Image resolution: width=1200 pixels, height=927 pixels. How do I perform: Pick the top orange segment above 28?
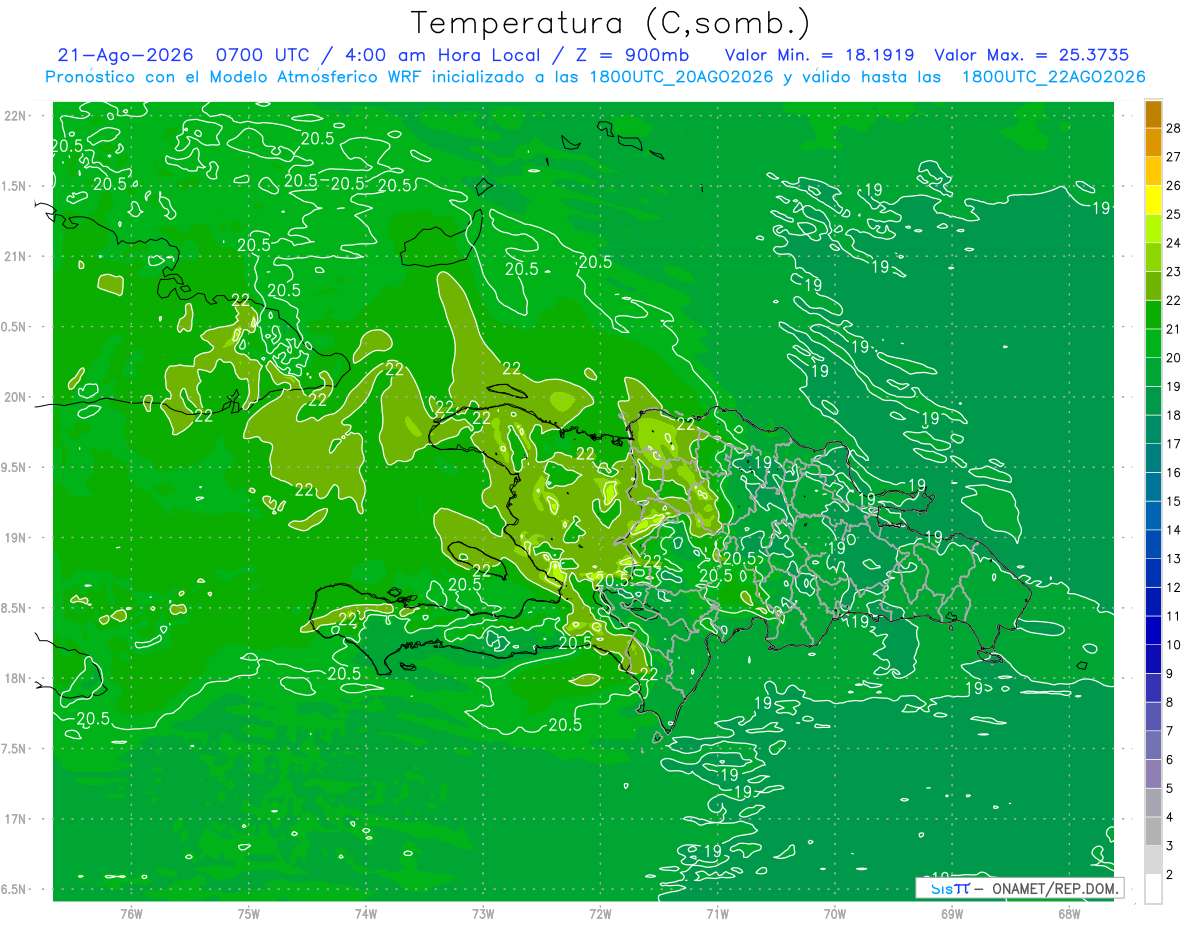[1153, 113]
